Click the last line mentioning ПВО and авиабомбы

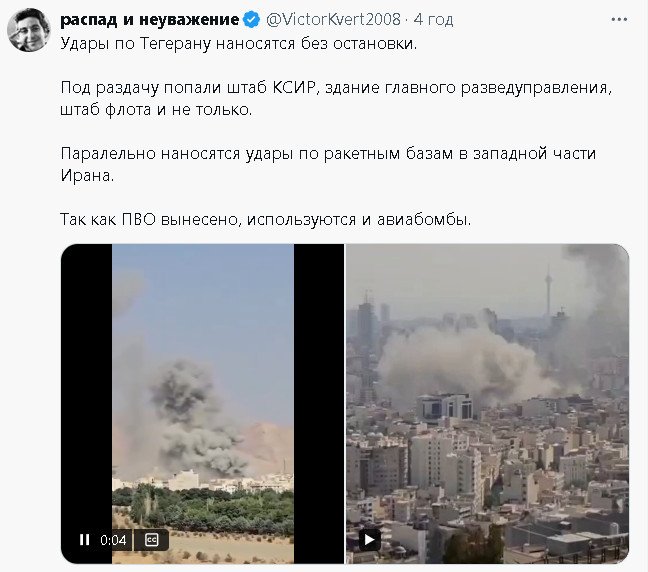(266, 219)
